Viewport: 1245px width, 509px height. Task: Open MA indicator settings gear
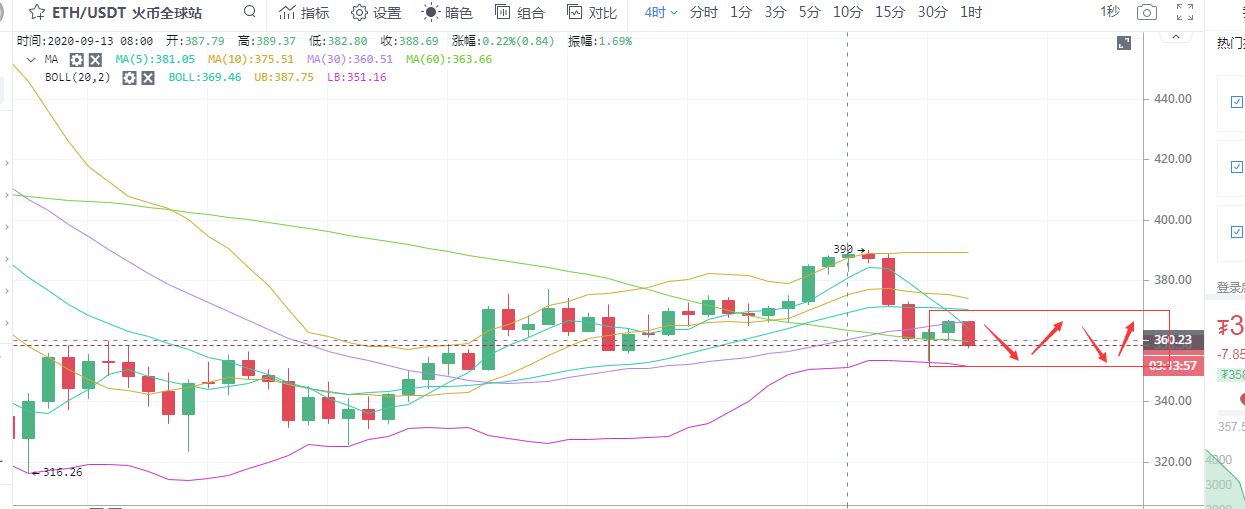(76, 60)
